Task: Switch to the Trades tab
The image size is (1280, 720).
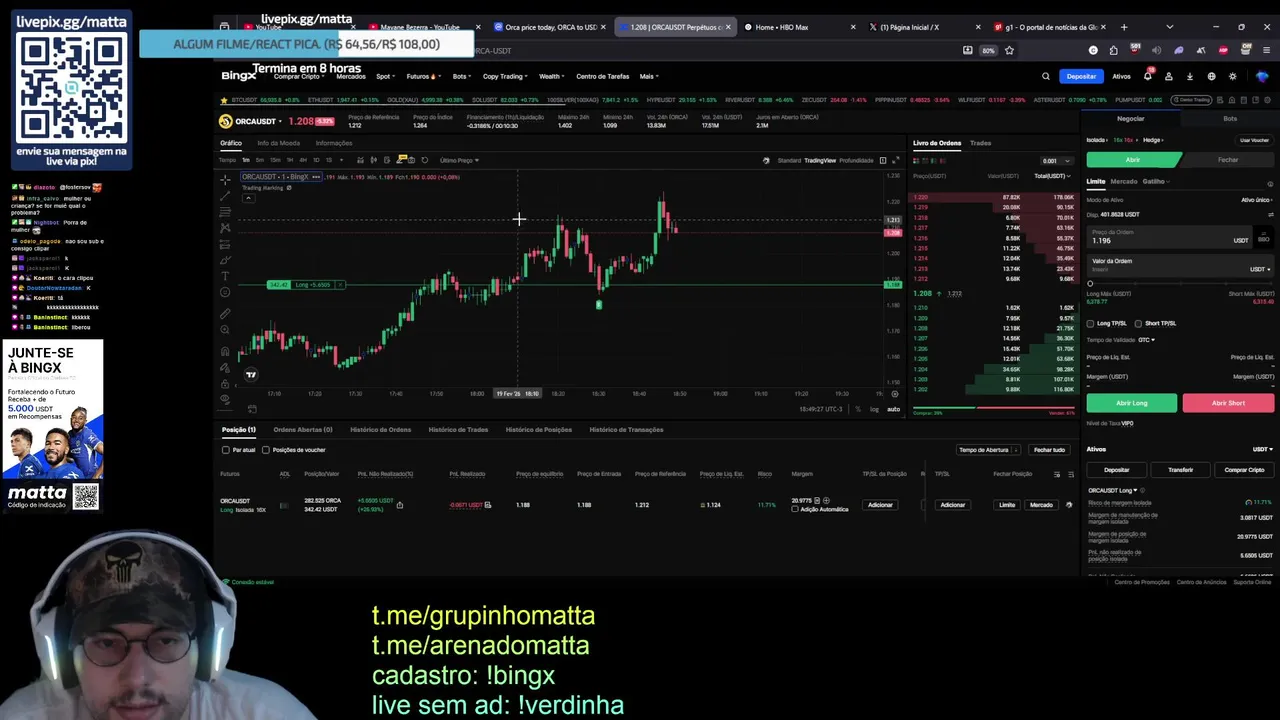Action: pyautogui.click(x=980, y=143)
